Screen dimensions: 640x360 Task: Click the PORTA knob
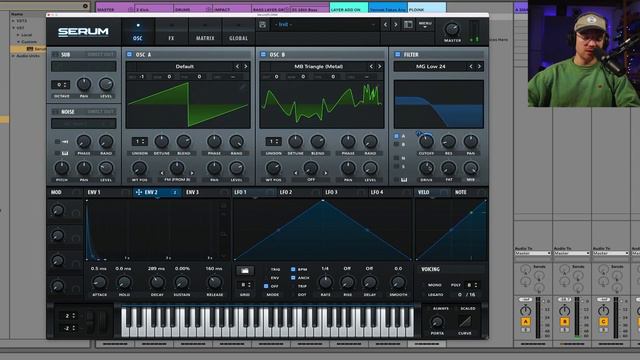pyautogui.click(x=437, y=322)
